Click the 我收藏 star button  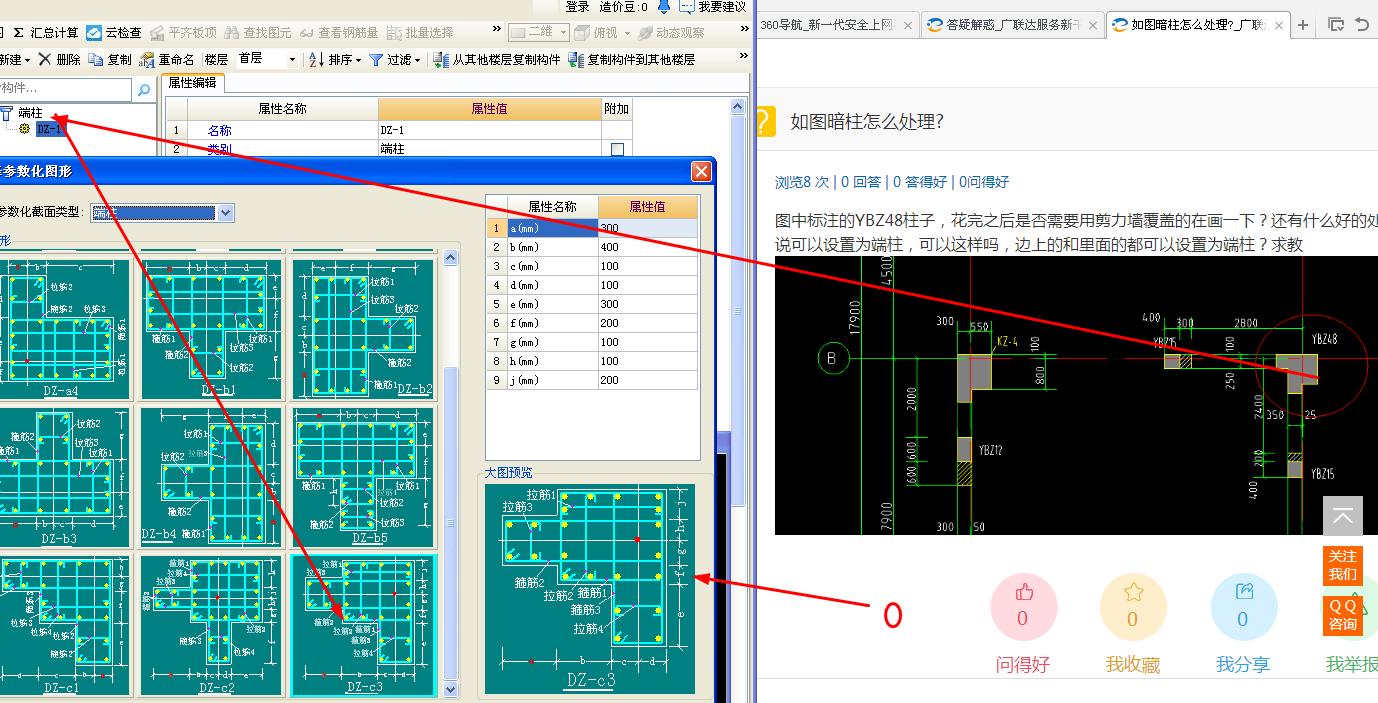(1132, 608)
